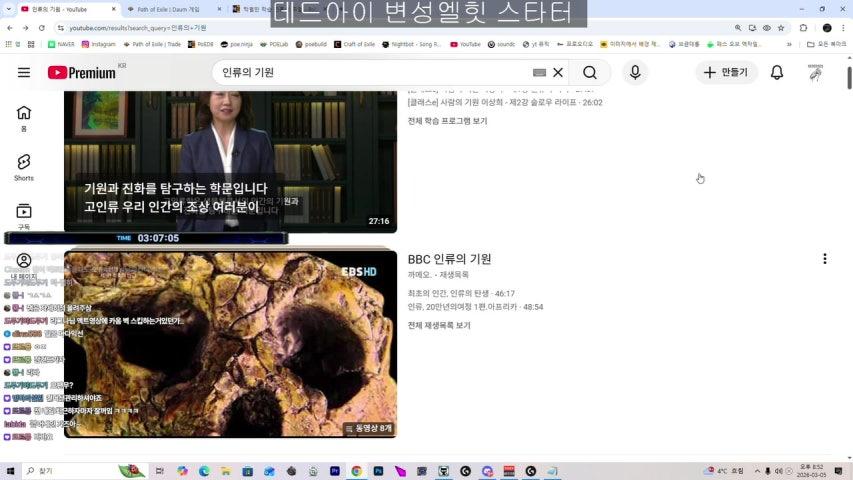Open the YouTube hamburger guide menu
The height and width of the screenshot is (480, 853).
point(24,73)
